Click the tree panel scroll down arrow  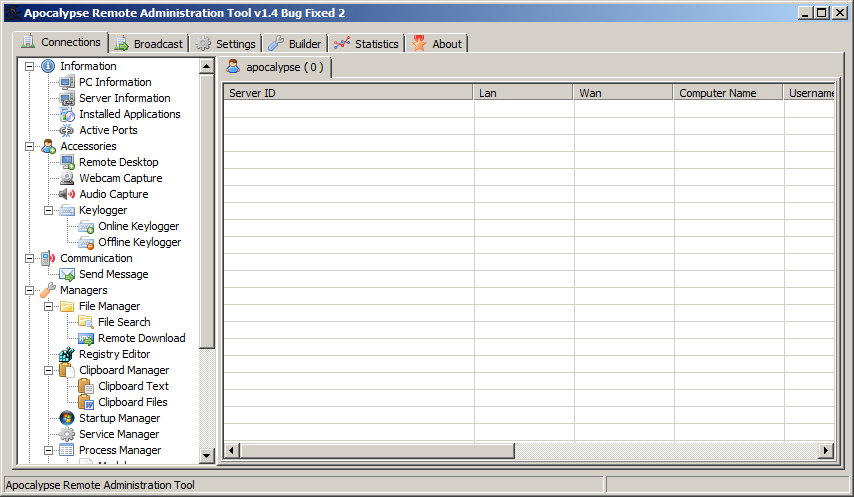point(207,456)
